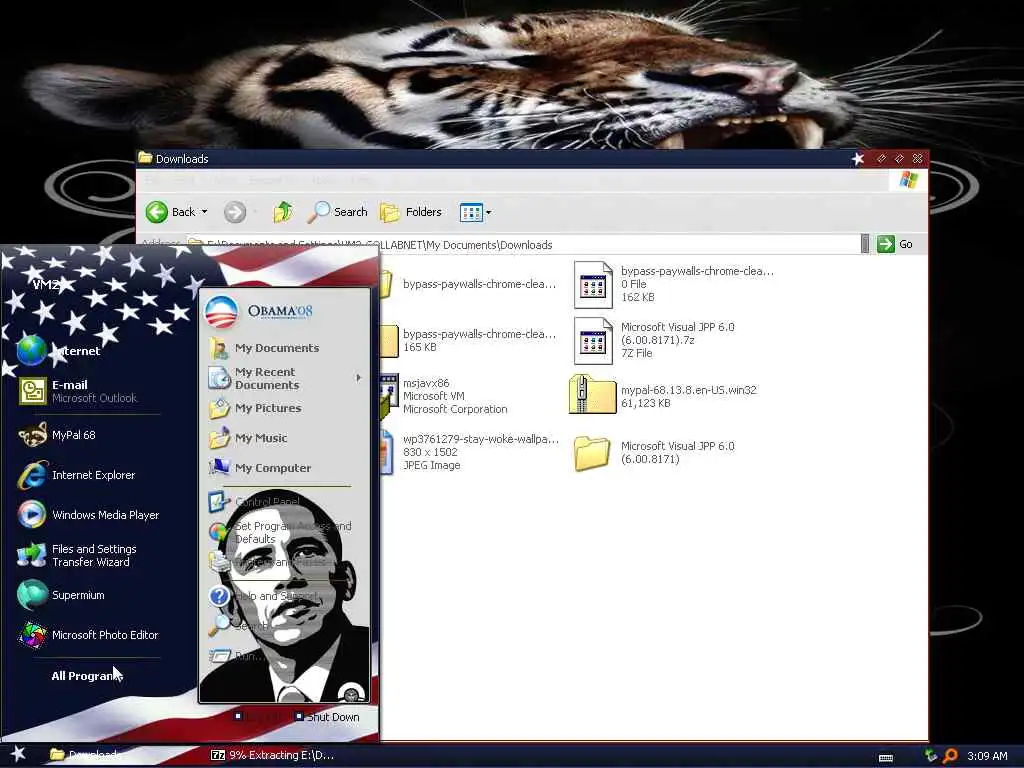The width and height of the screenshot is (1024, 768).
Task: Open Files and Settings Transfer Wizard
Action: click(78, 555)
